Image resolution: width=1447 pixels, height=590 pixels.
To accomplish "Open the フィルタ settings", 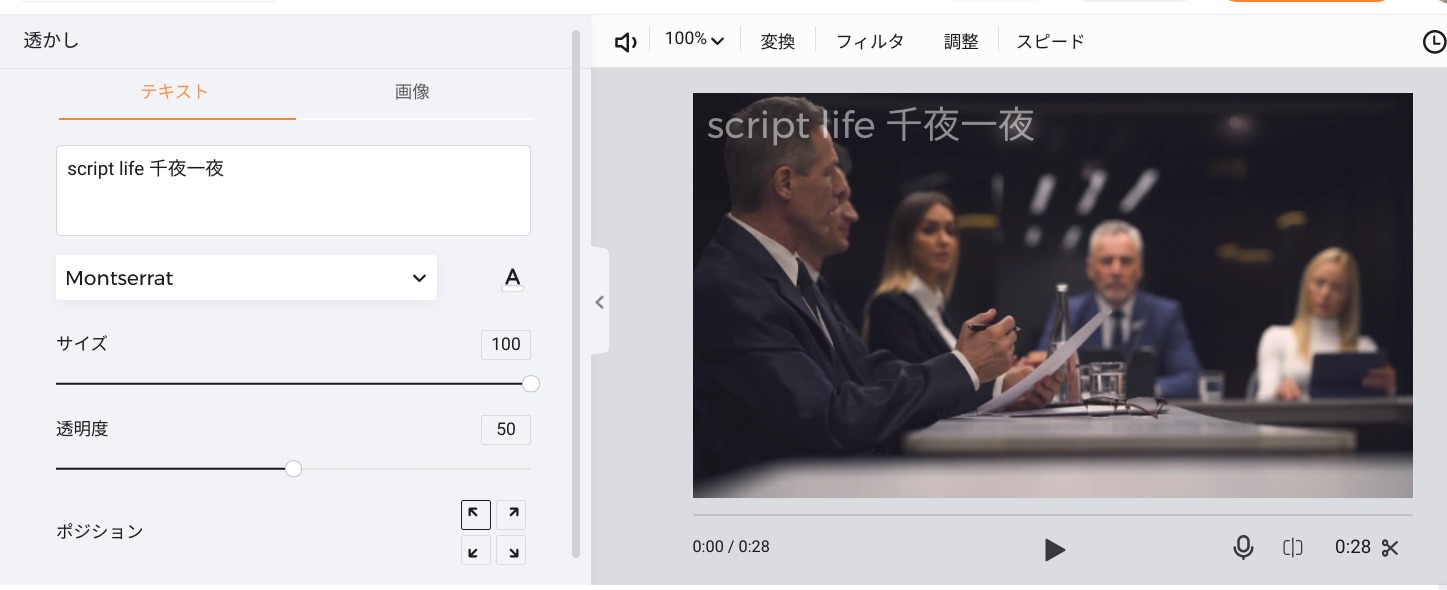I will [869, 42].
